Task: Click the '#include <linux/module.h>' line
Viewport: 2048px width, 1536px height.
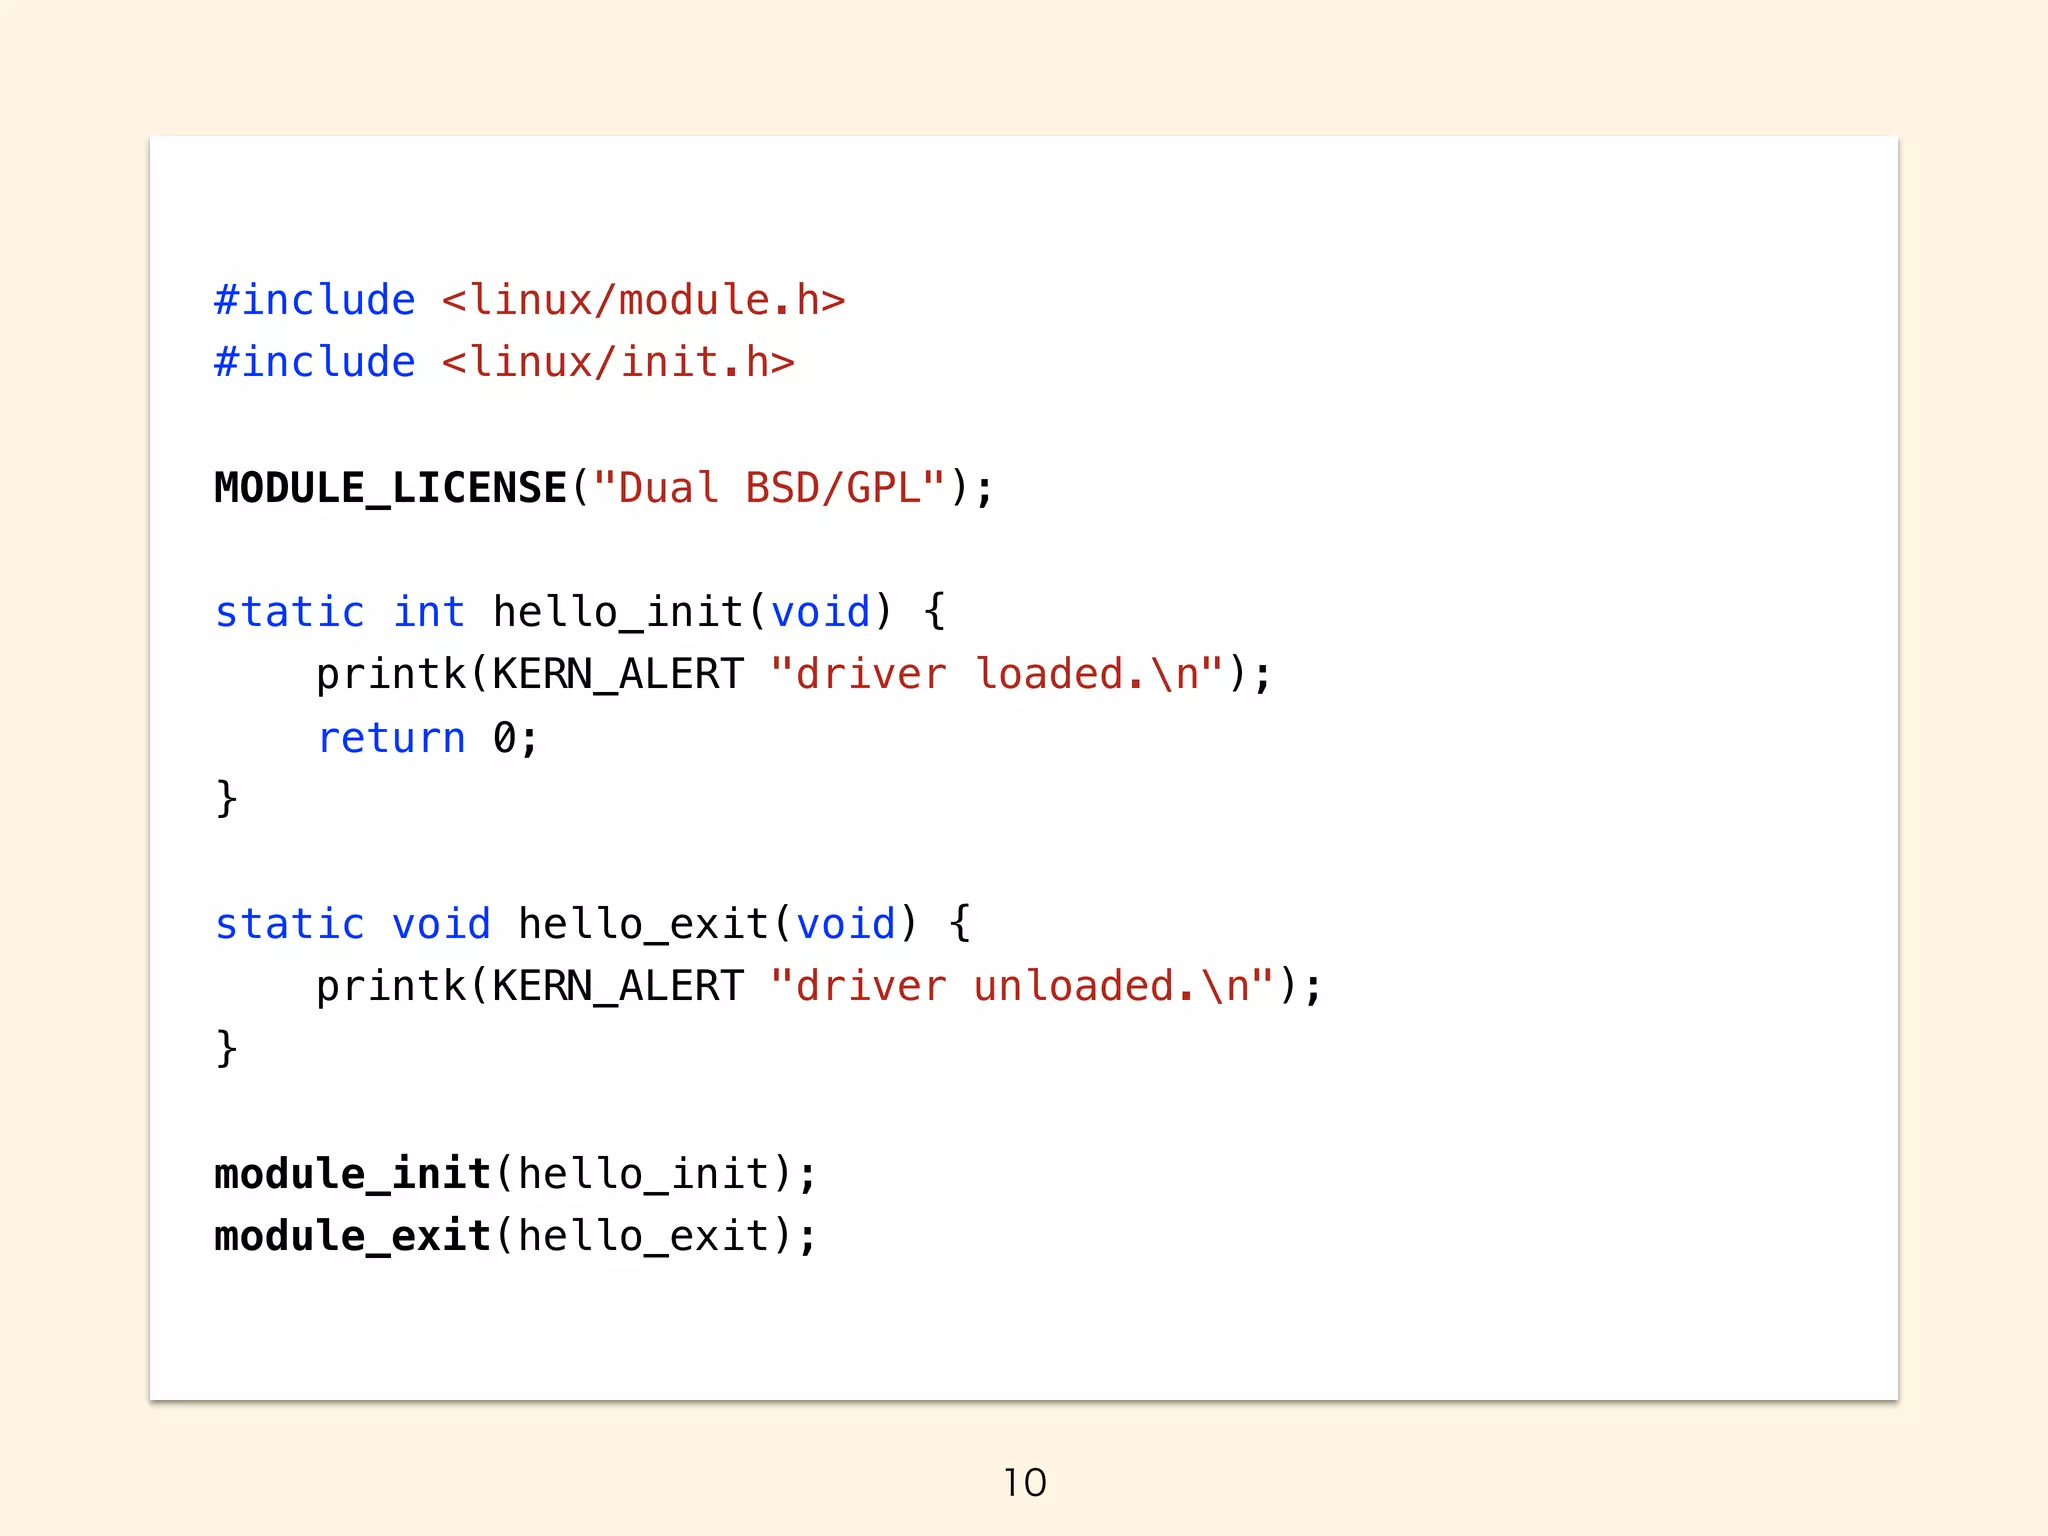Action: 530,300
